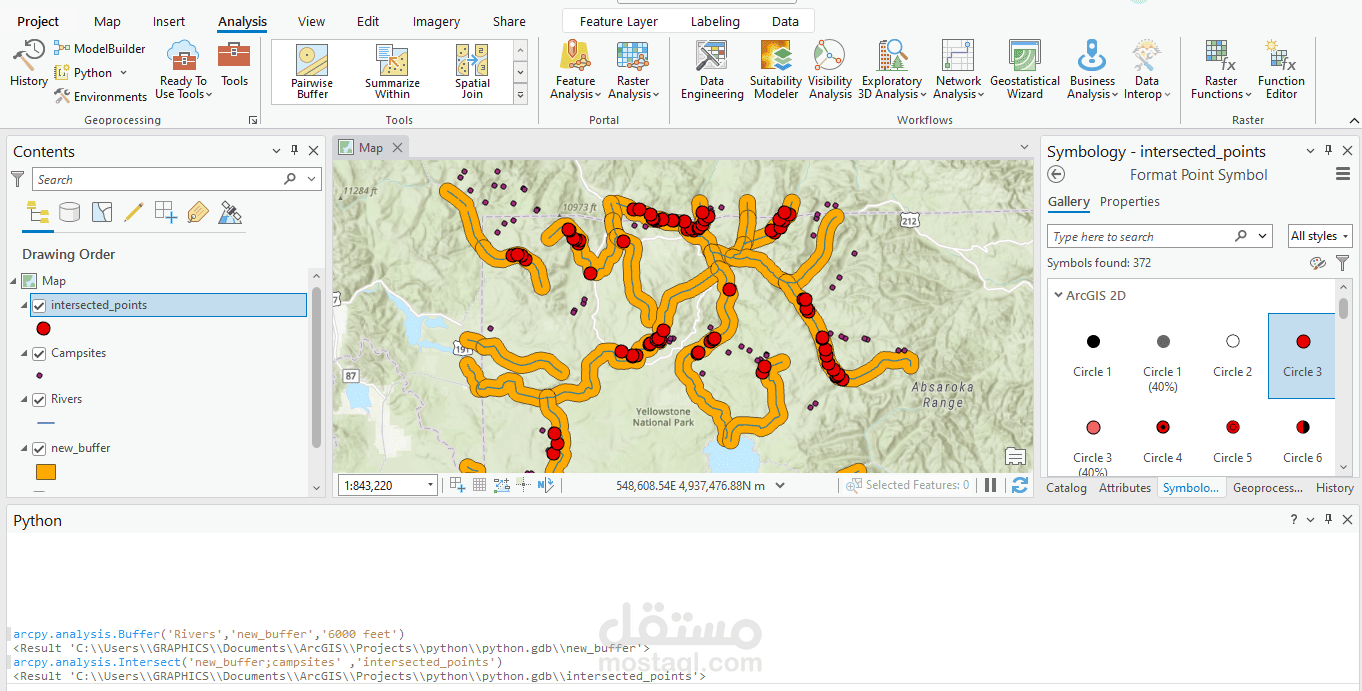Screen dimensions: 1362x691
Task: Open the Environments settings
Action: point(100,97)
